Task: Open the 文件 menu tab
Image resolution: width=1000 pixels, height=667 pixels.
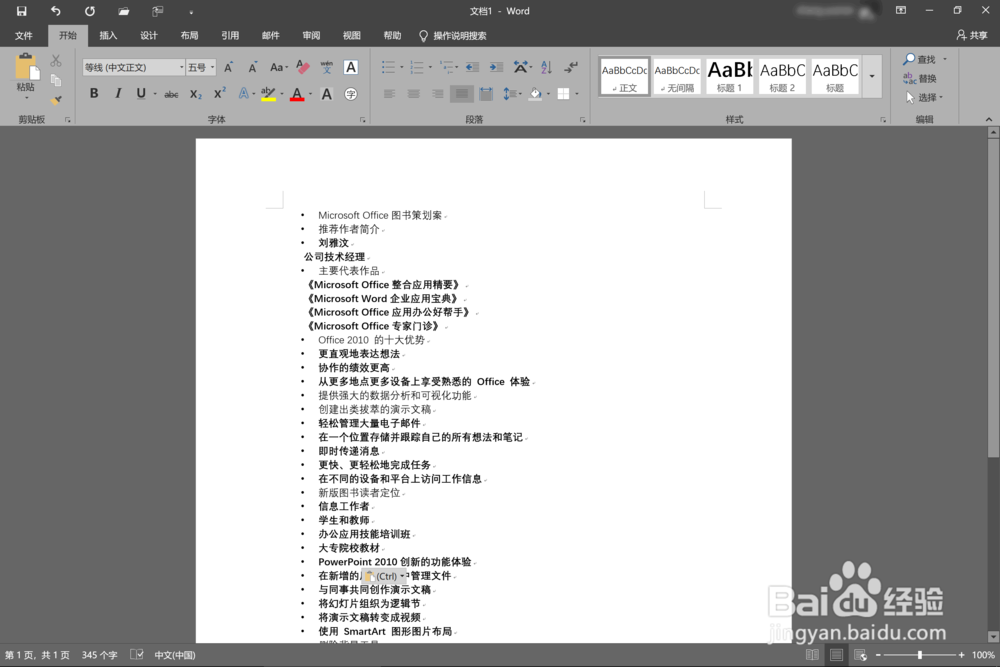Action: (24, 36)
